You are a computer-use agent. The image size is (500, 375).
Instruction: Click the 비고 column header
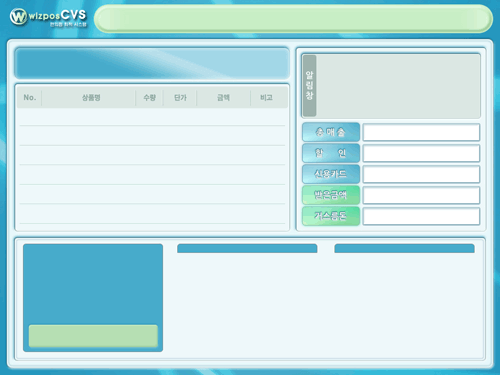pos(266,98)
